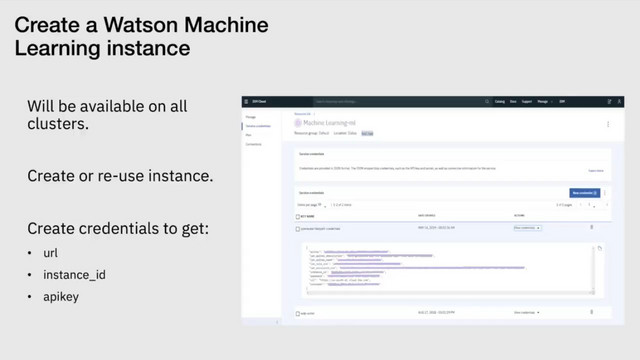Click the 'instance_id' bullet text
The image size is (640, 360).
[x=74, y=275]
